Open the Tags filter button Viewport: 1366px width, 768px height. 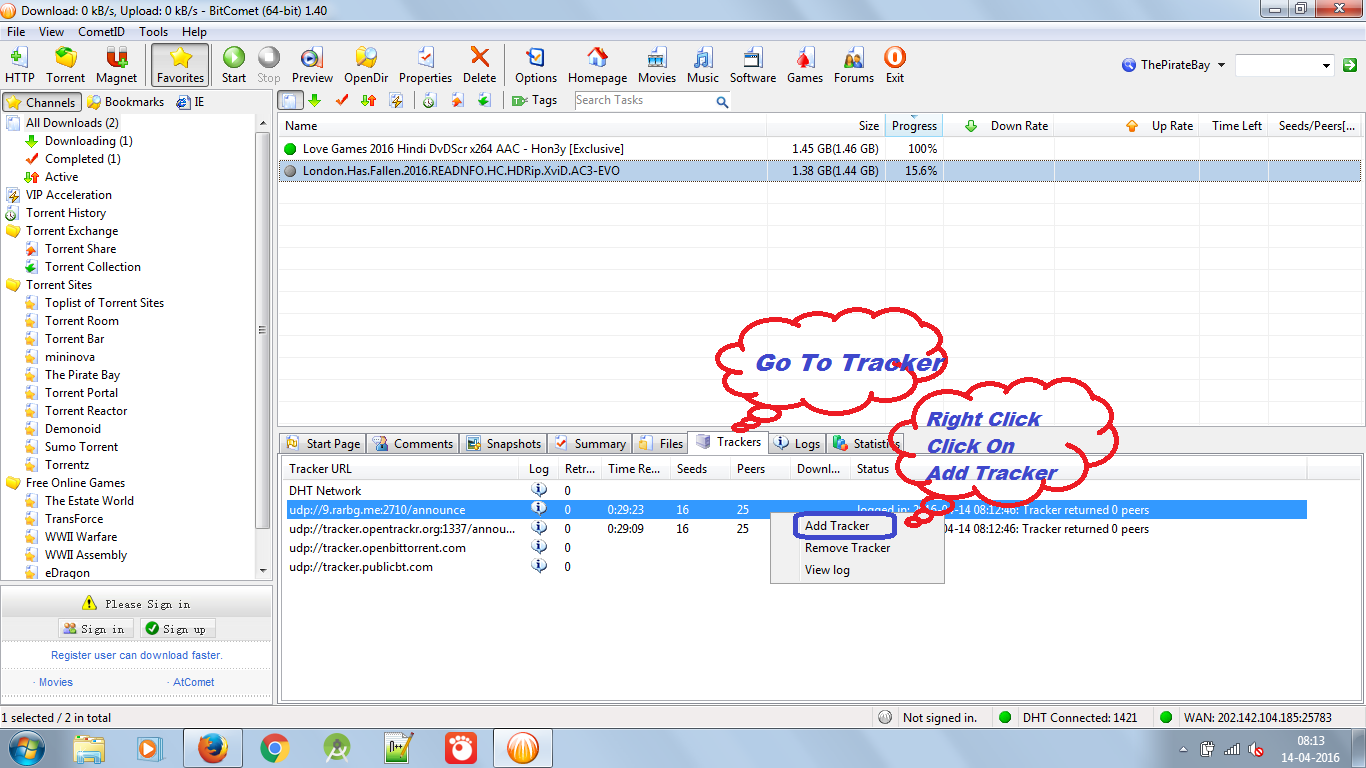535,100
